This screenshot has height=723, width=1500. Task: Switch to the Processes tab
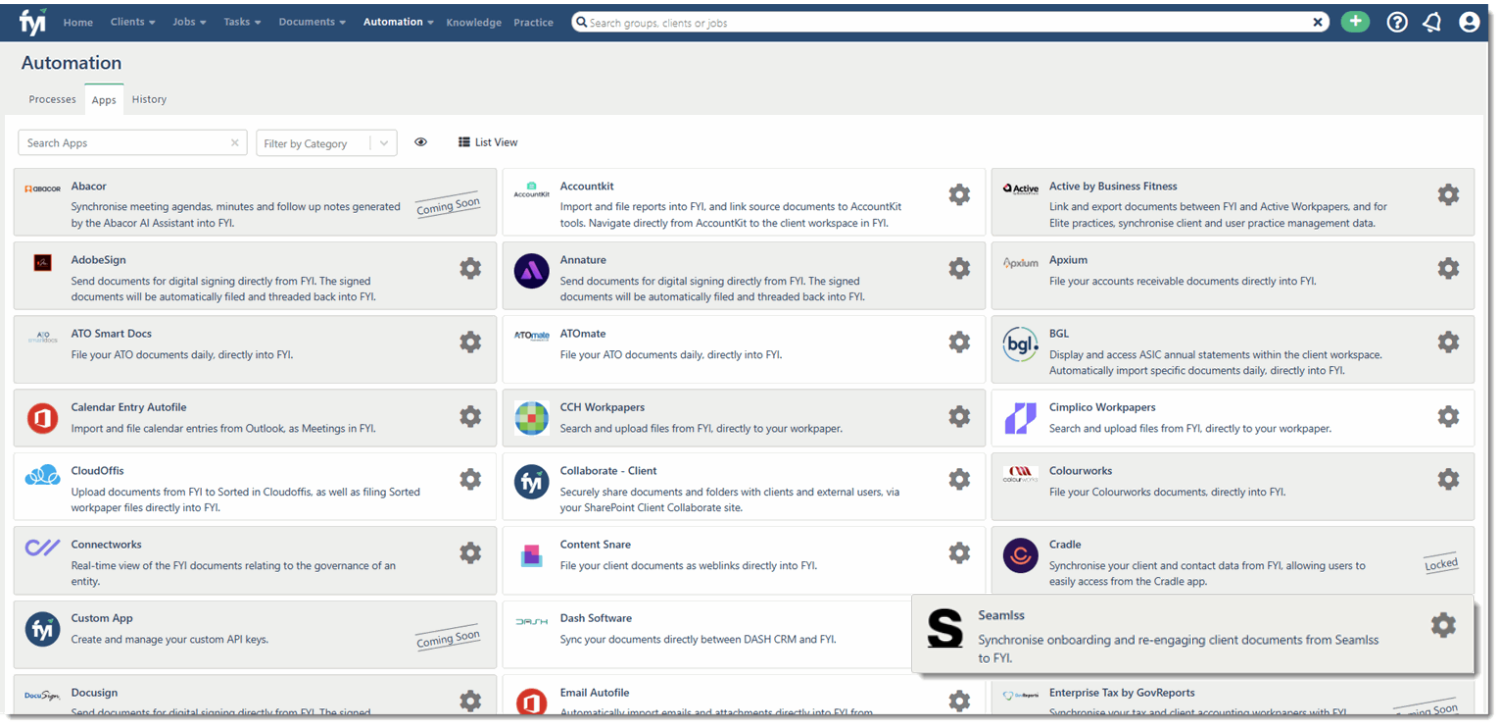52,100
